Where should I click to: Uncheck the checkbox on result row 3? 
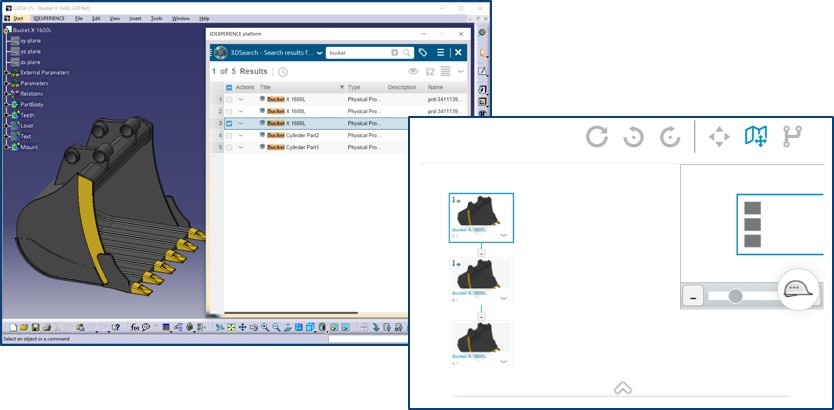pyautogui.click(x=229, y=123)
